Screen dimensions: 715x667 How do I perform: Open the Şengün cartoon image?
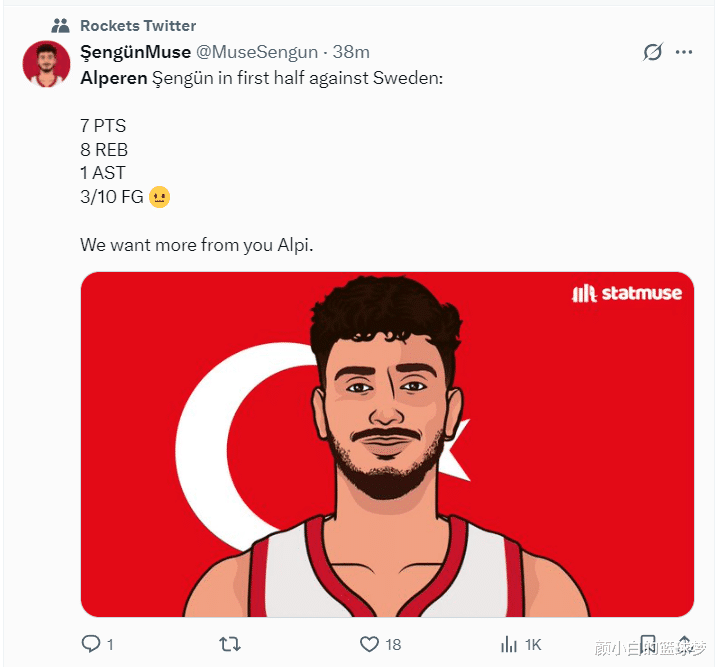coord(387,444)
